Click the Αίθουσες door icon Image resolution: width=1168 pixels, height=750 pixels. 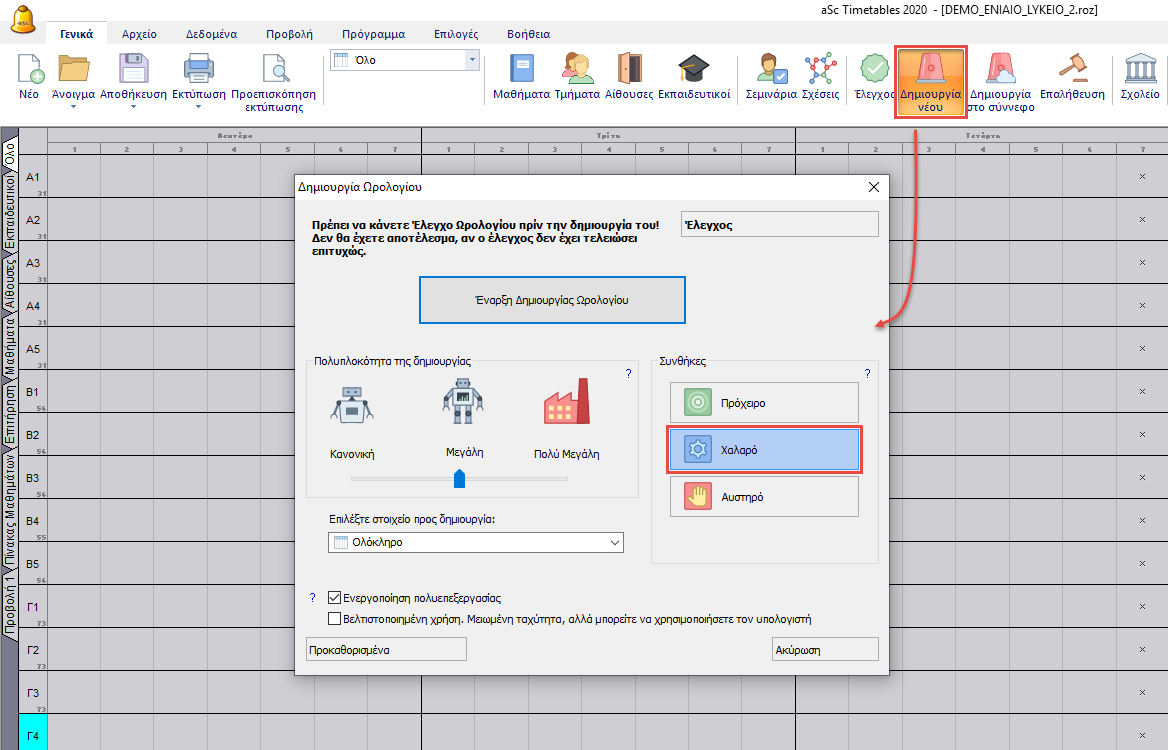point(629,70)
